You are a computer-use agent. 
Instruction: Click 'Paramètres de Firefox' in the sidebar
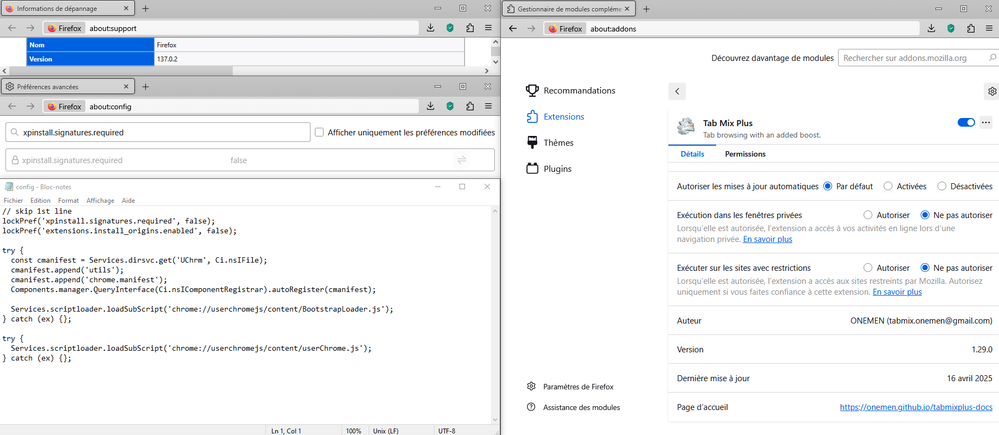tap(577, 387)
